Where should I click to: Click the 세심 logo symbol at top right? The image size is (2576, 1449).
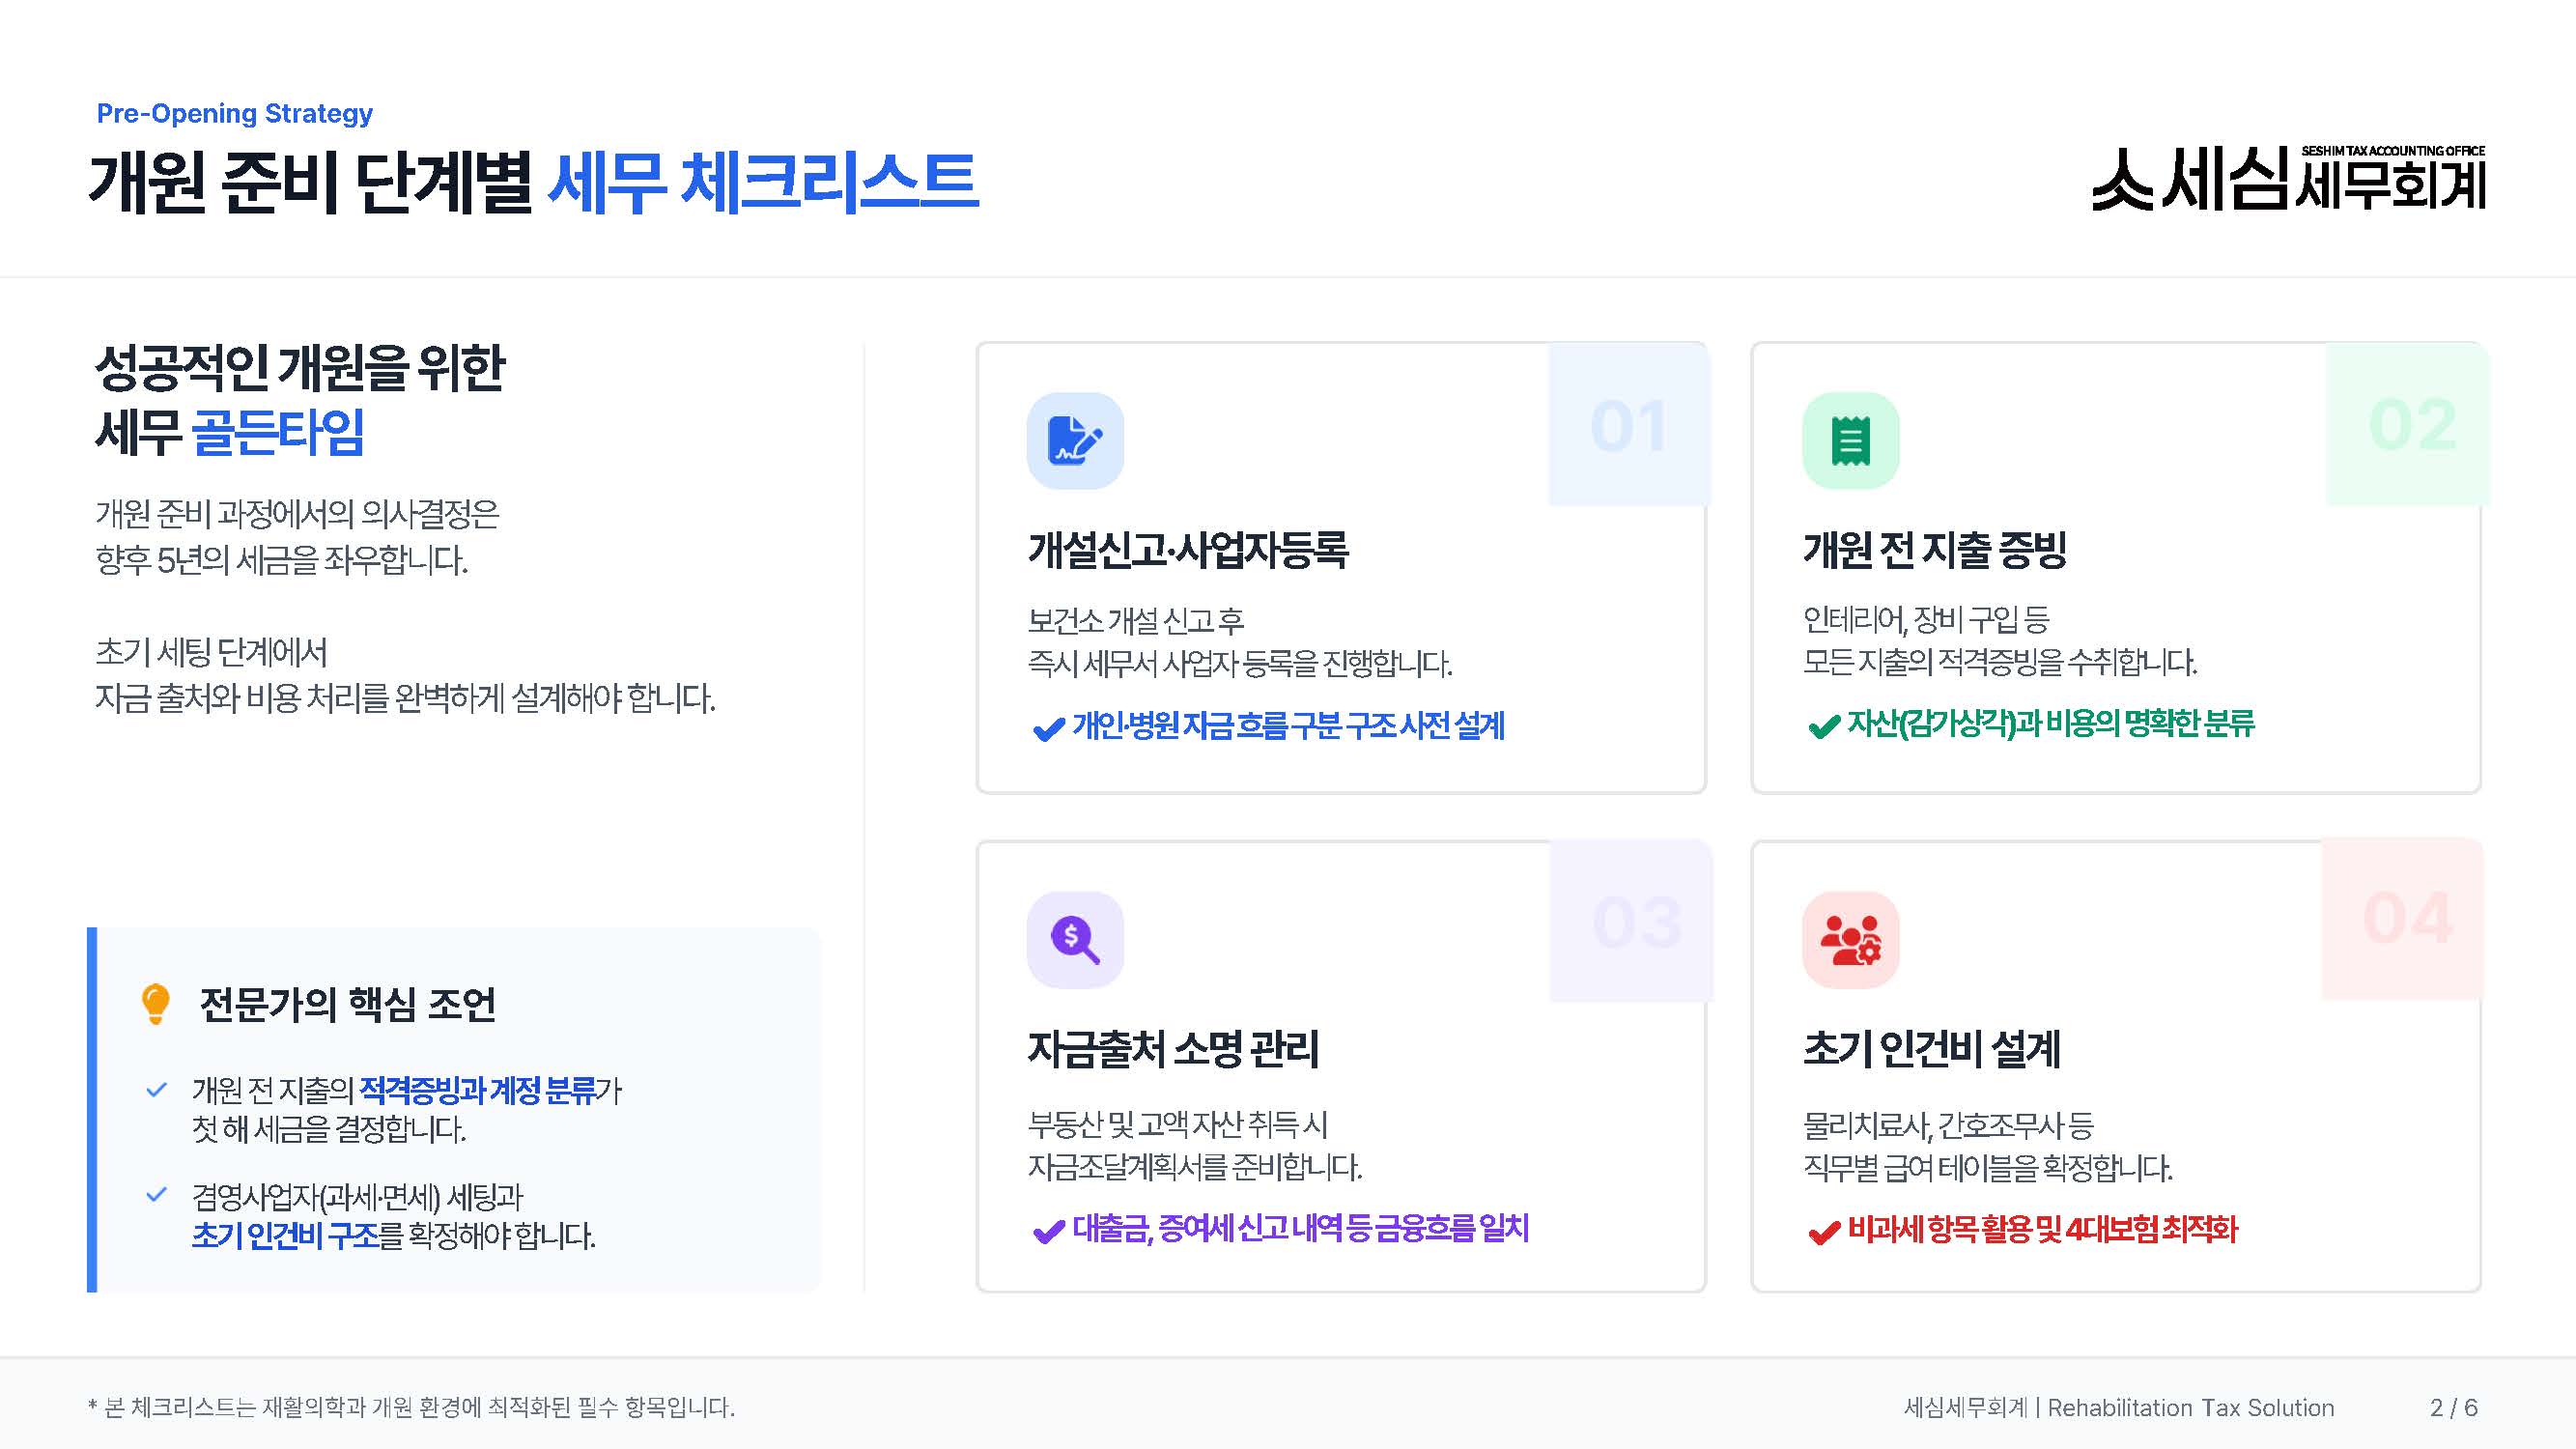click(2122, 180)
